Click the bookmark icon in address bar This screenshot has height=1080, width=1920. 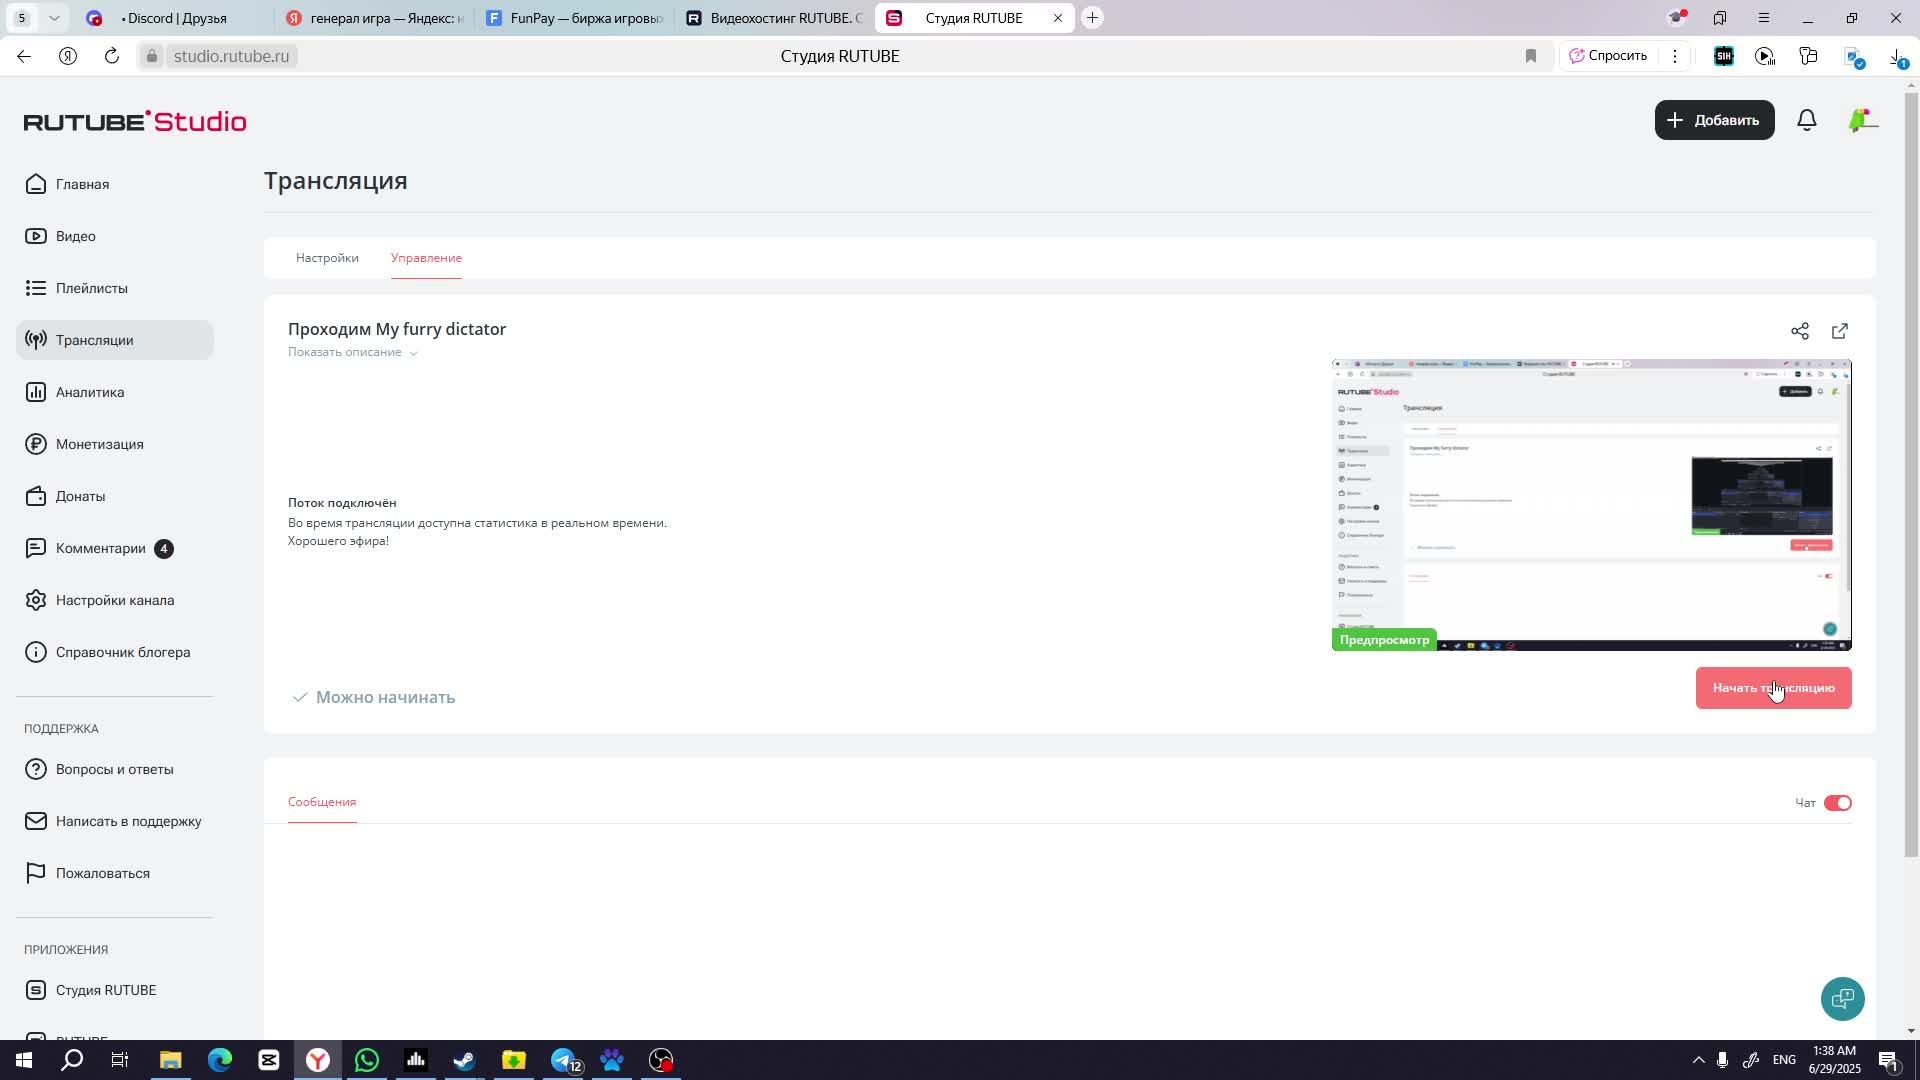1530,56
